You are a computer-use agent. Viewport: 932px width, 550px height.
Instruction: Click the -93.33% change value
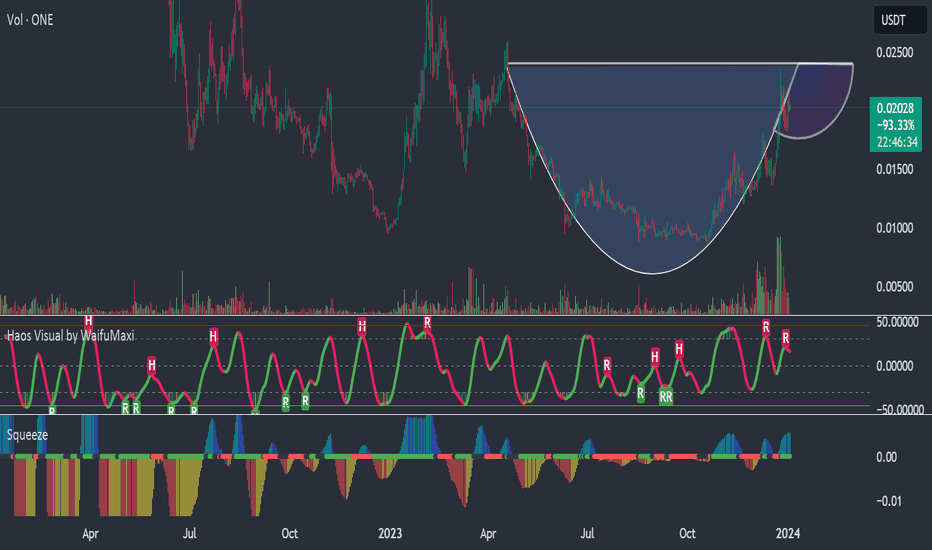coord(895,125)
